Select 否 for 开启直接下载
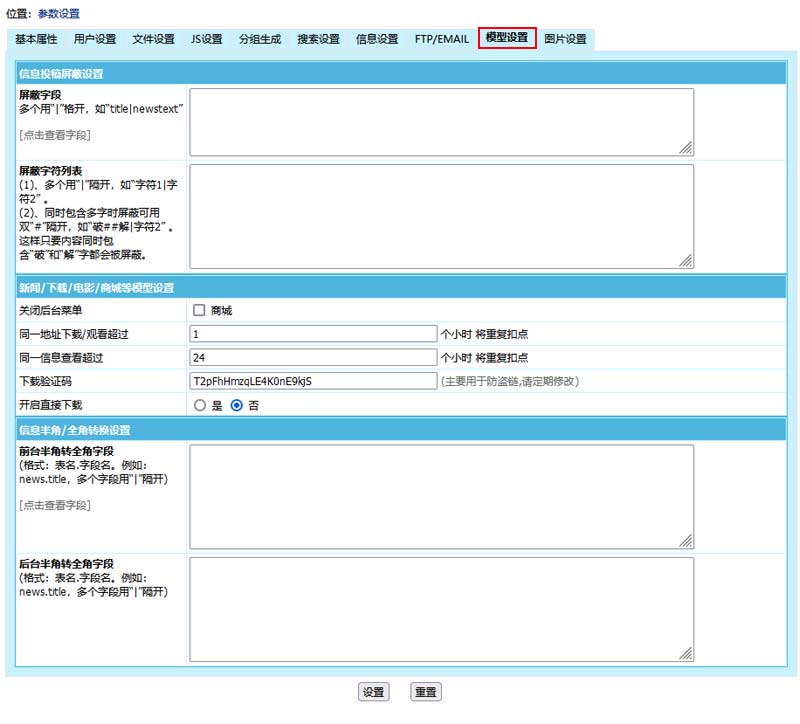Screen dimensions: 800x724 tap(237, 406)
